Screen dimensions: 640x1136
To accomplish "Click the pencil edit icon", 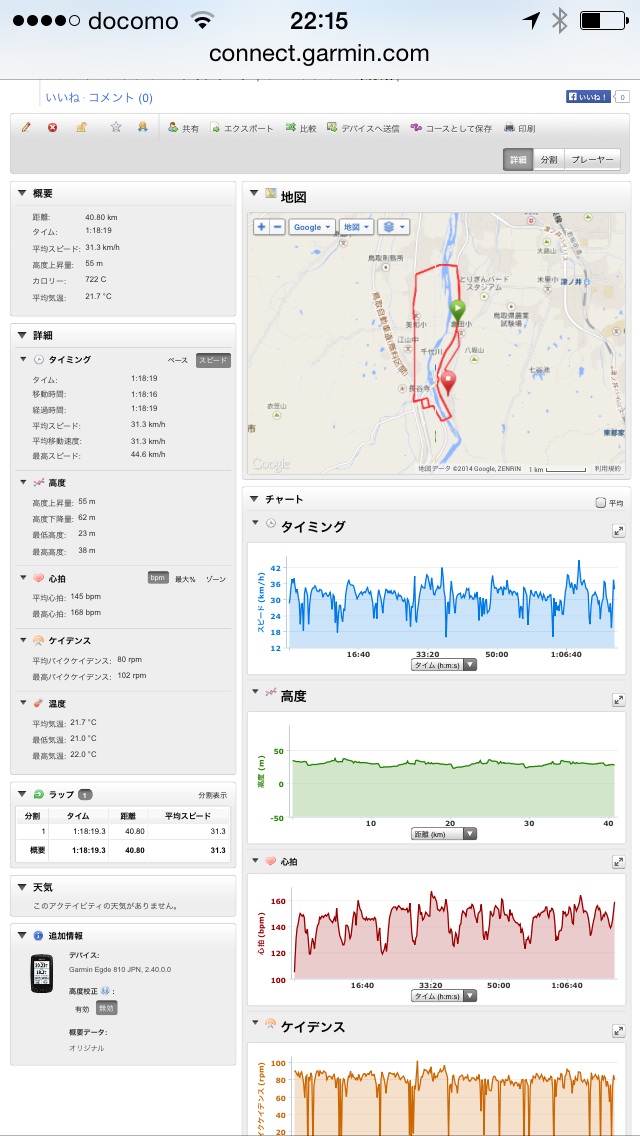I will [27, 128].
